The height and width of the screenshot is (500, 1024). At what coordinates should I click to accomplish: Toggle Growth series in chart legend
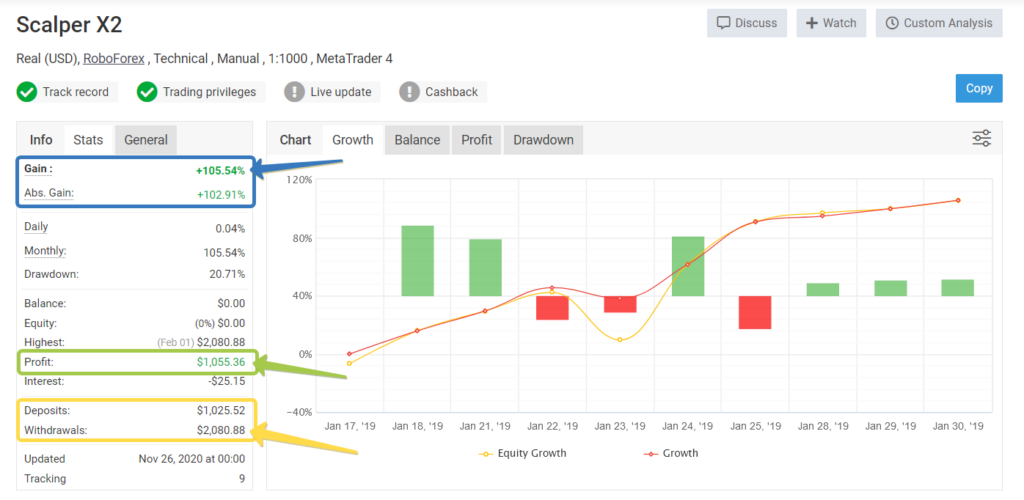(x=671, y=453)
